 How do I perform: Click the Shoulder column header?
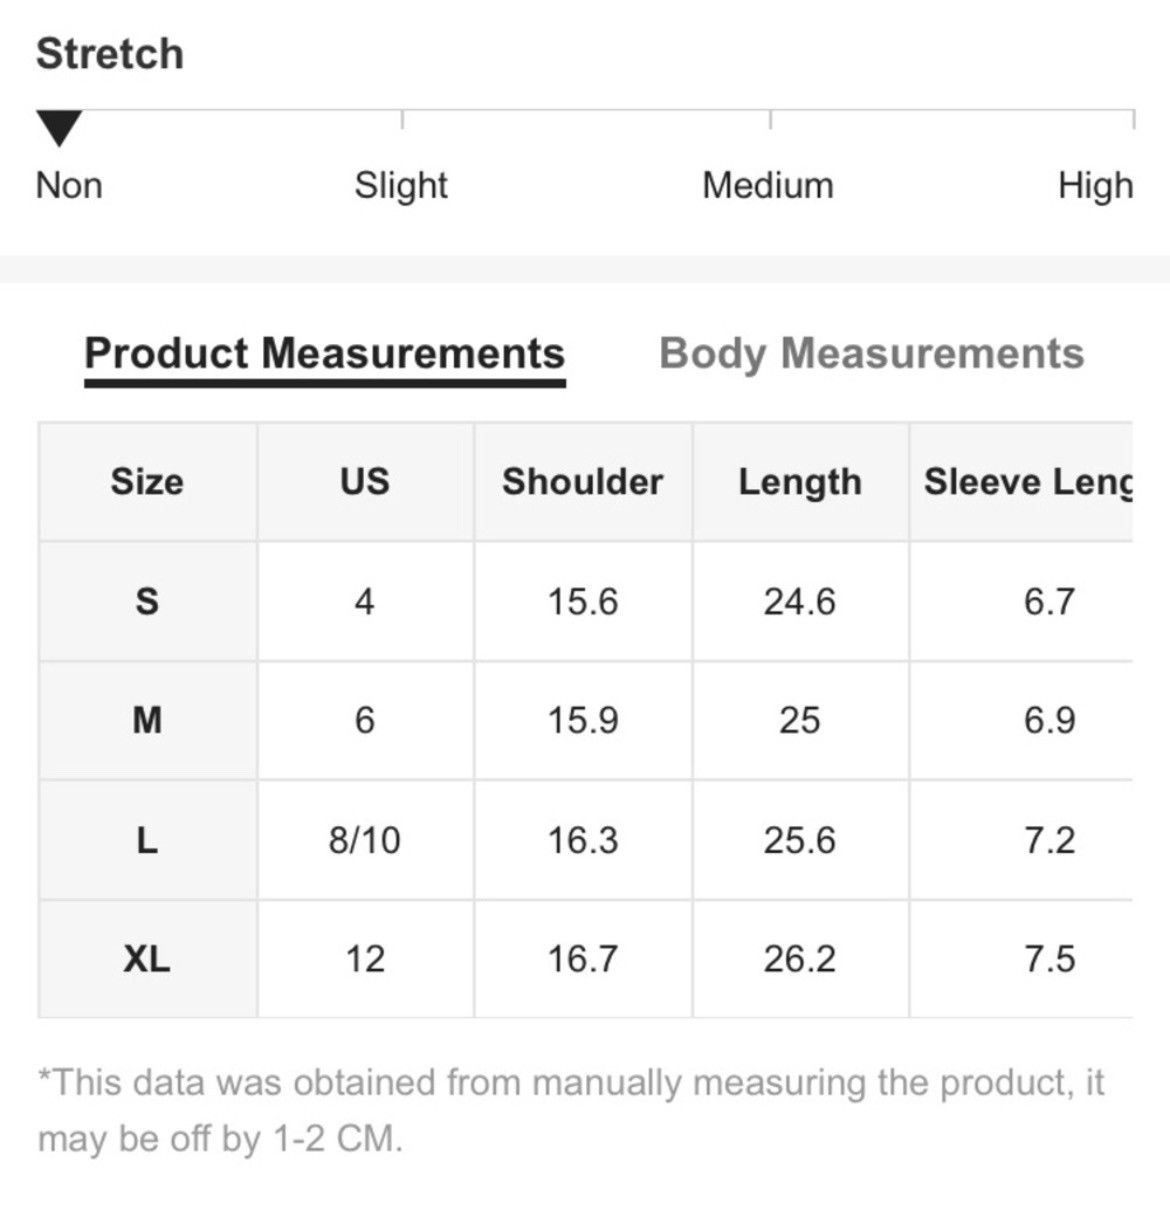(583, 482)
